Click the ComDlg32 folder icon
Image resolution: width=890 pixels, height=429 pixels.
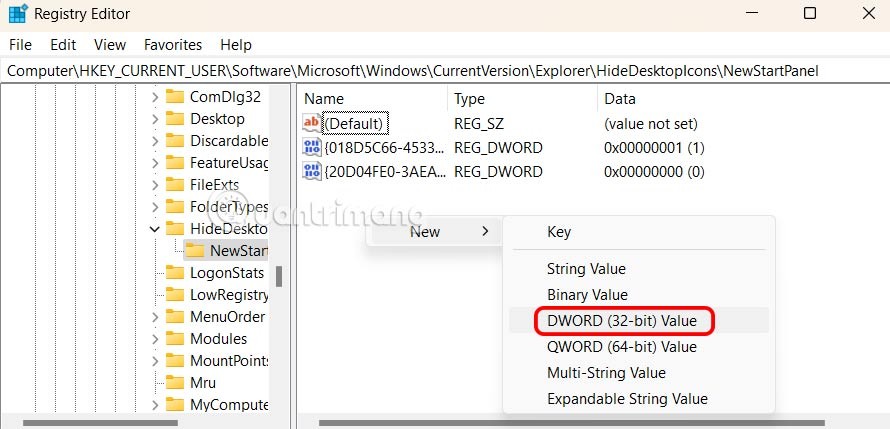[x=175, y=97]
